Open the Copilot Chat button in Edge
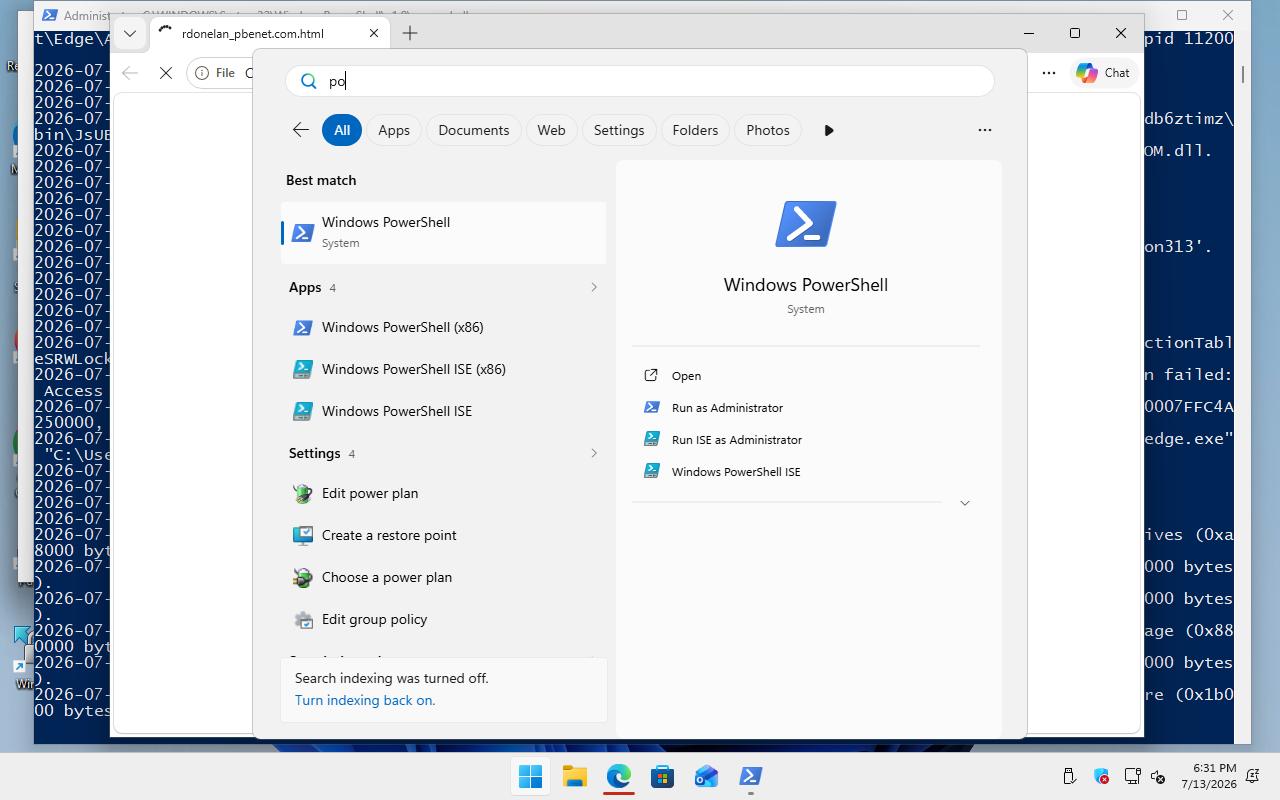The height and width of the screenshot is (800, 1280). 1103,73
